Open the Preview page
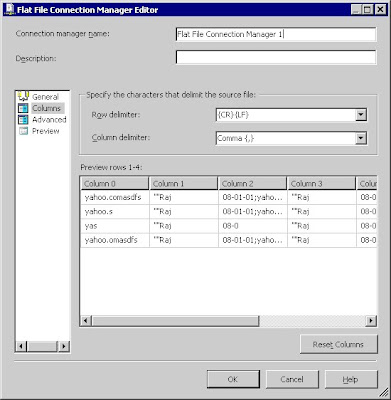This screenshot has width=391, height=400. pyautogui.click(x=46, y=131)
